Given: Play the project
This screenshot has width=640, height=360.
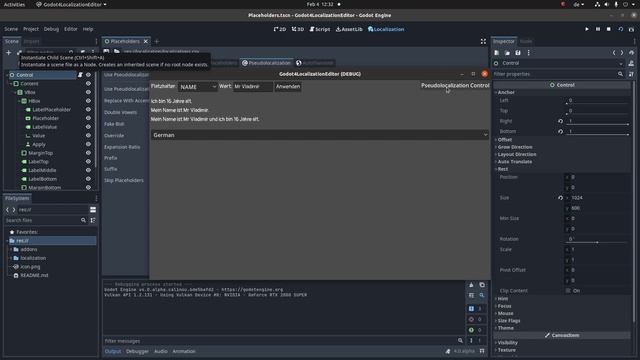Looking at the screenshot, I should point(587,29).
